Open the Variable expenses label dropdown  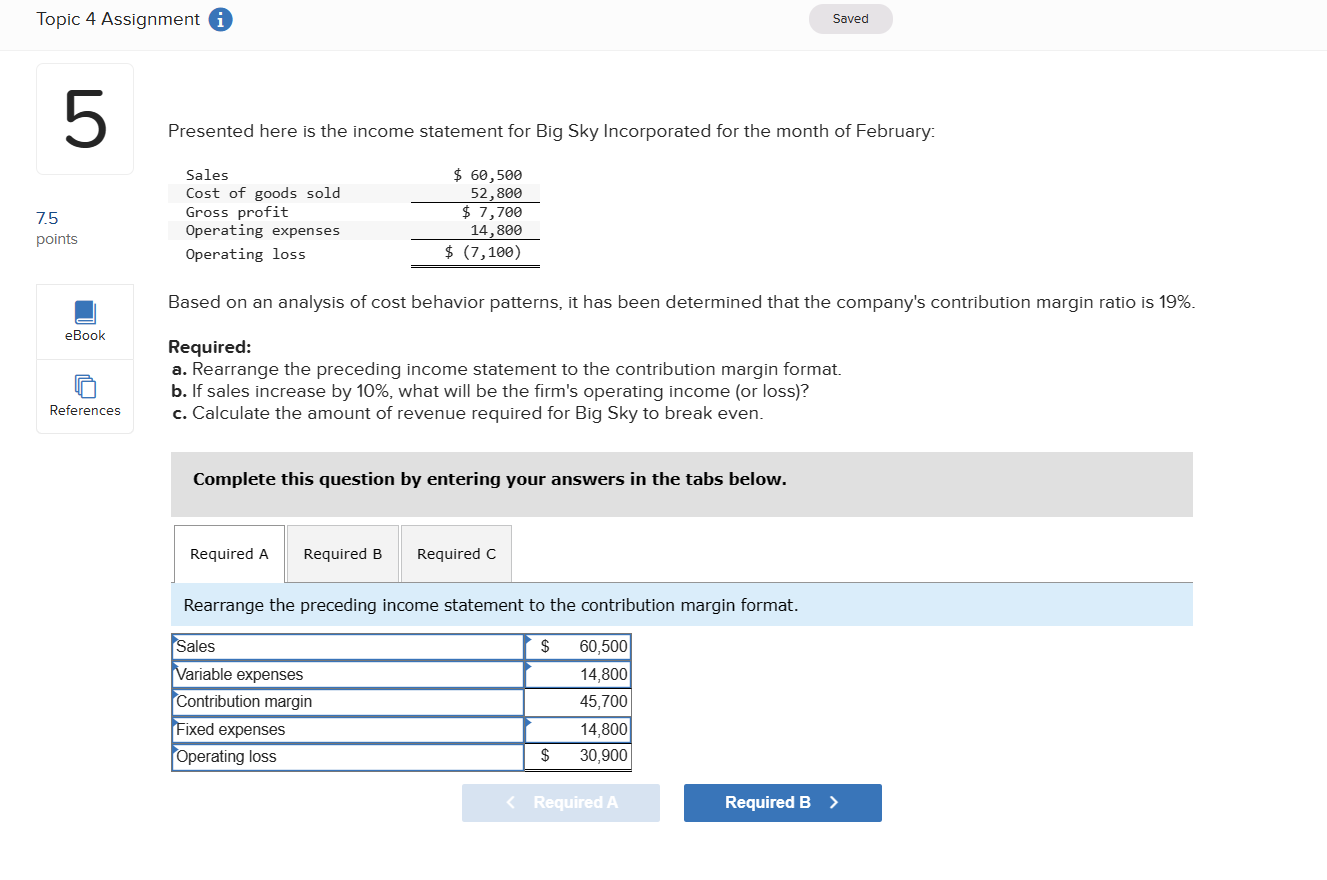[346, 674]
